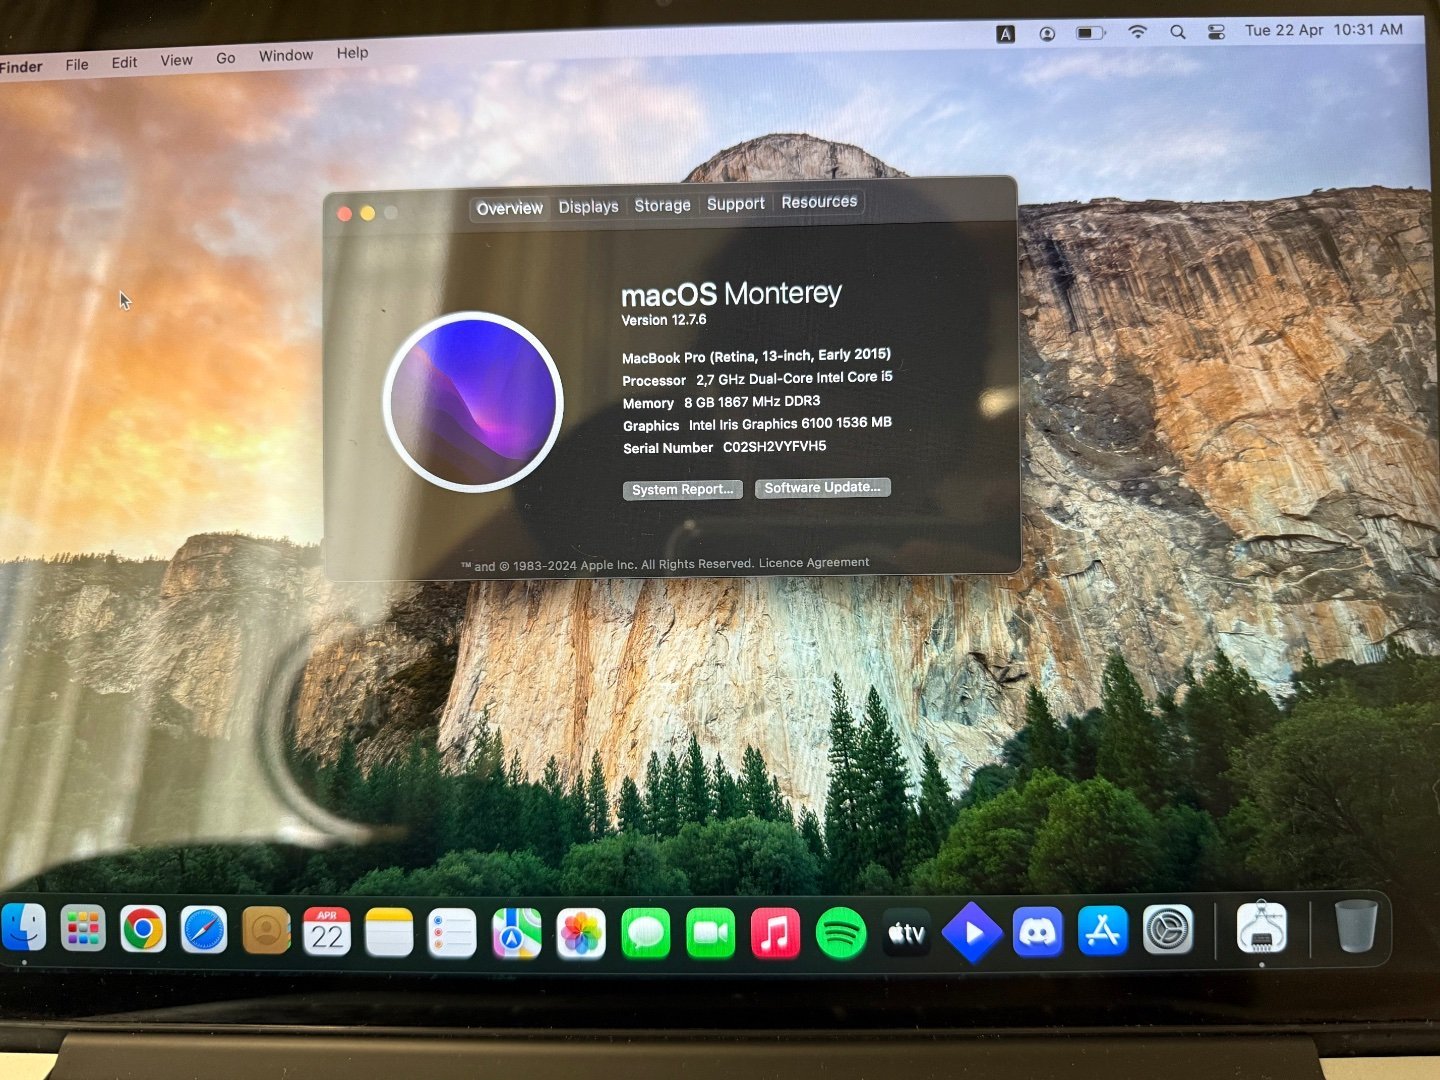Launch Discord from the Dock
Viewport: 1440px width, 1080px height.
(x=1038, y=932)
